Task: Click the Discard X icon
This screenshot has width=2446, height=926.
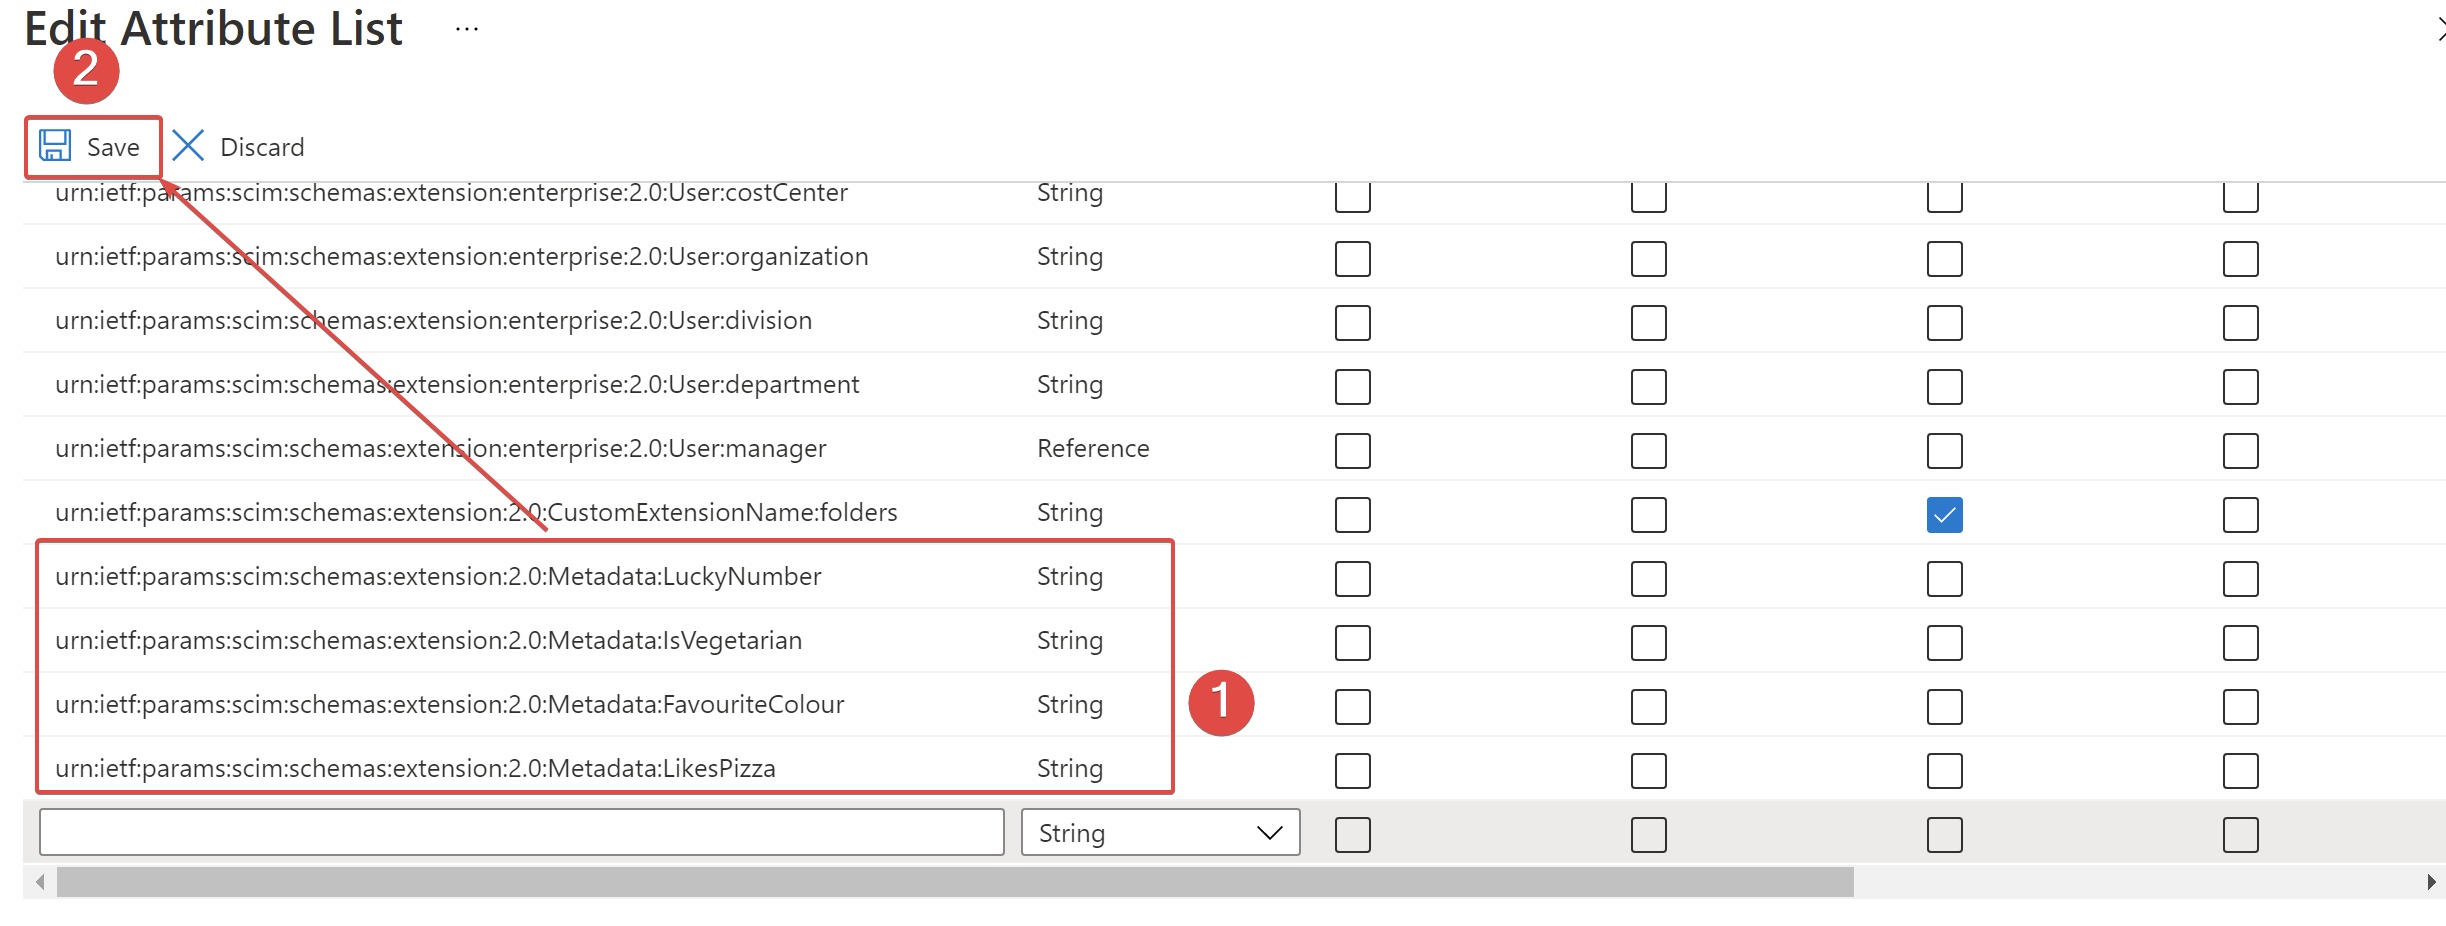Action: coord(188,146)
